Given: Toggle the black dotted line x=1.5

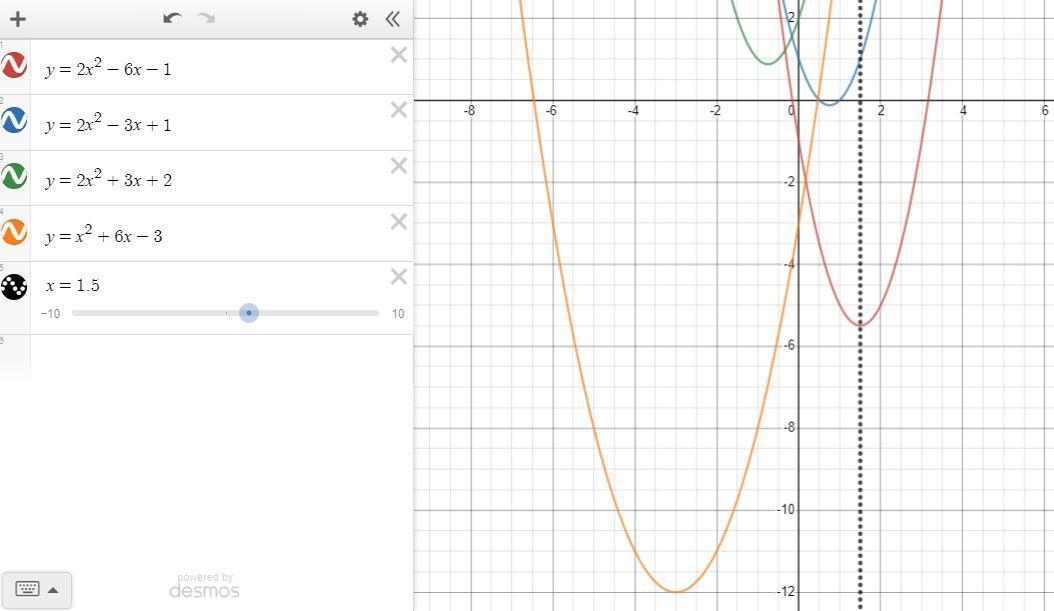Looking at the screenshot, I should (x=14, y=287).
